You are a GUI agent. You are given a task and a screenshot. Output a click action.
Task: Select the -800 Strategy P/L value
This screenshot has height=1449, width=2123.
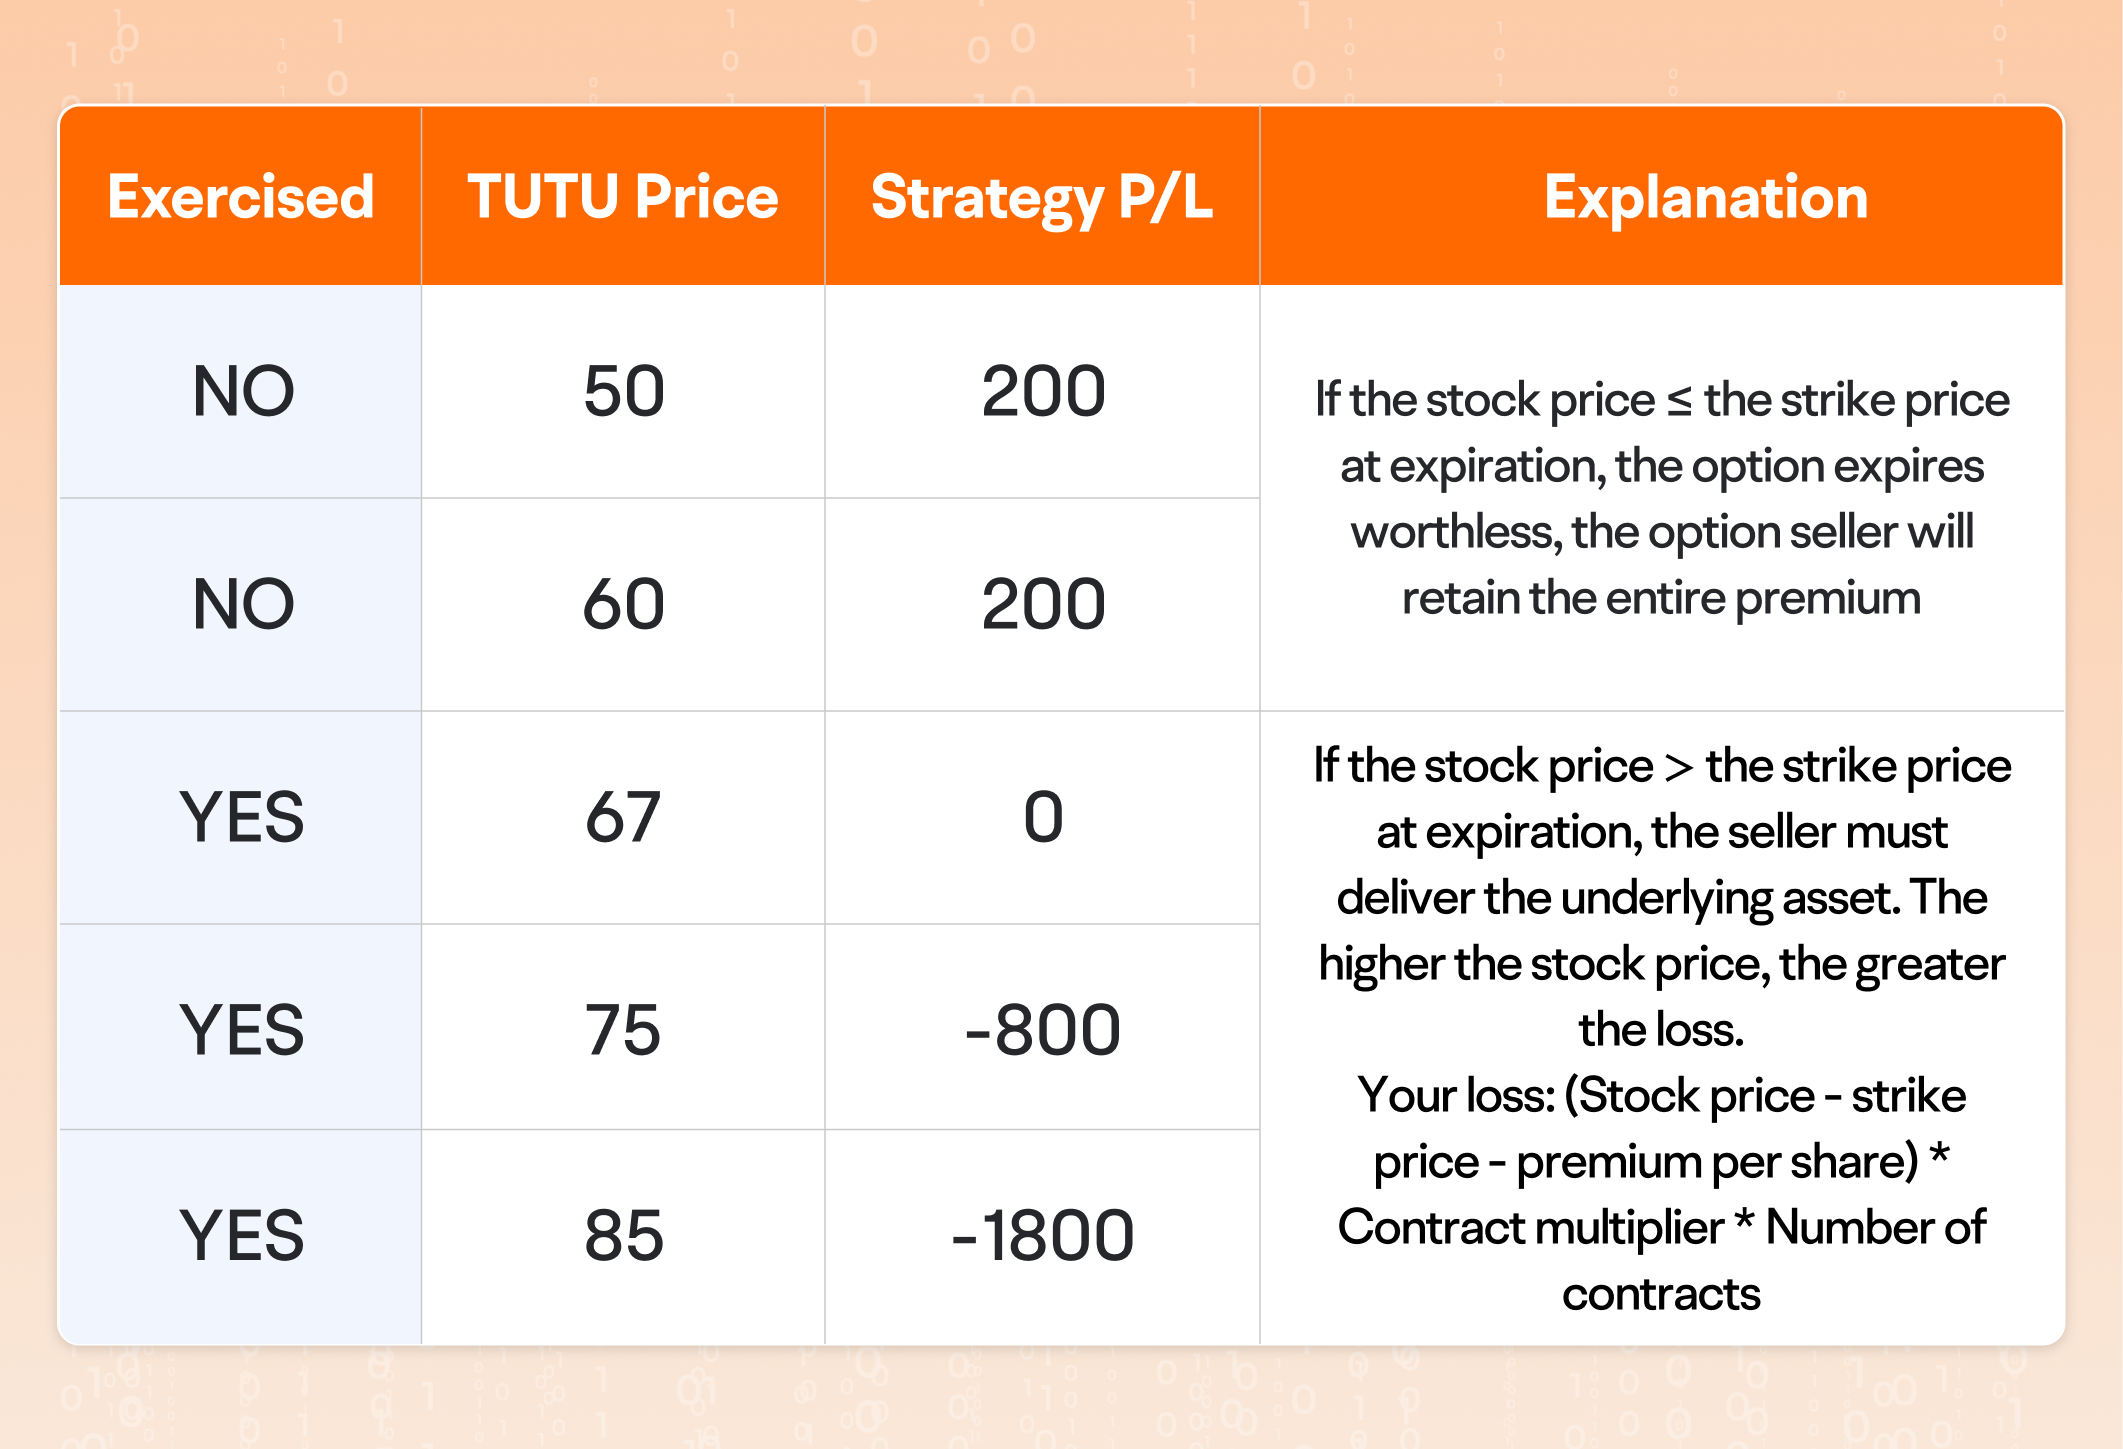coord(1043,1030)
